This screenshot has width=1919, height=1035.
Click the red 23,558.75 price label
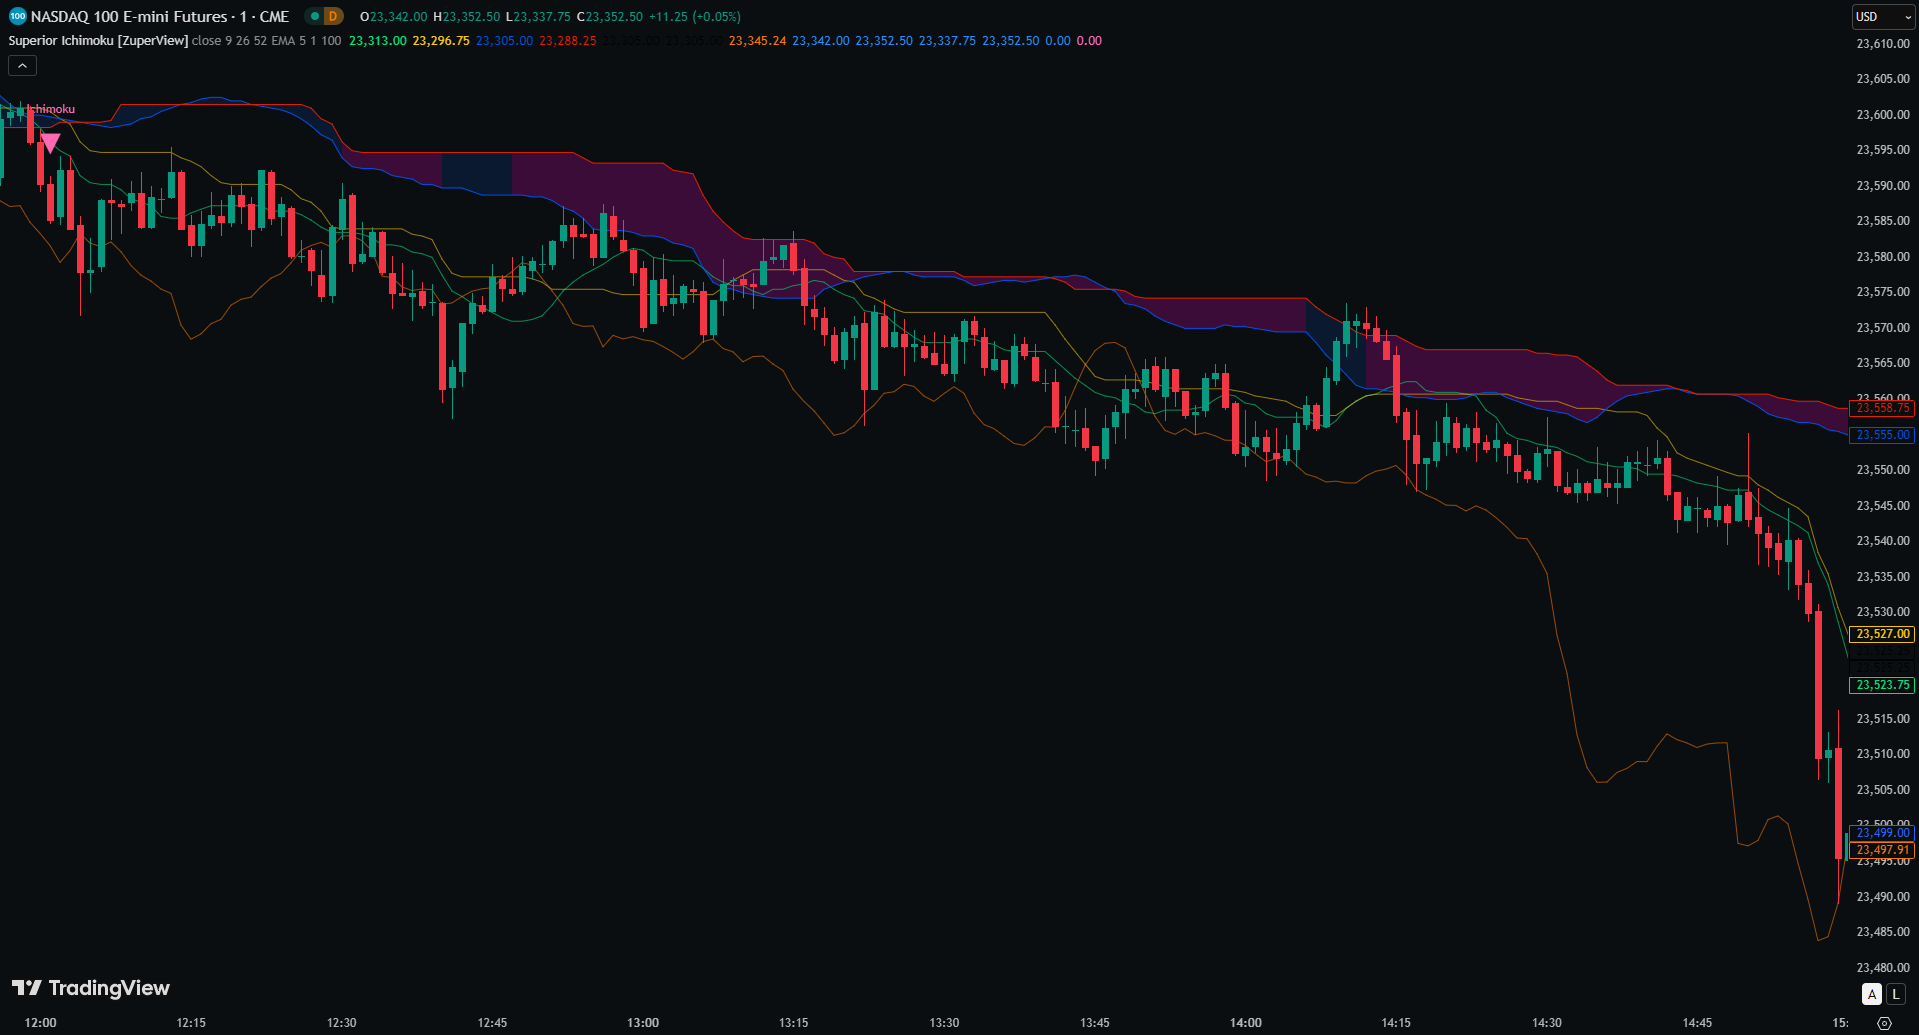pyautogui.click(x=1882, y=408)
